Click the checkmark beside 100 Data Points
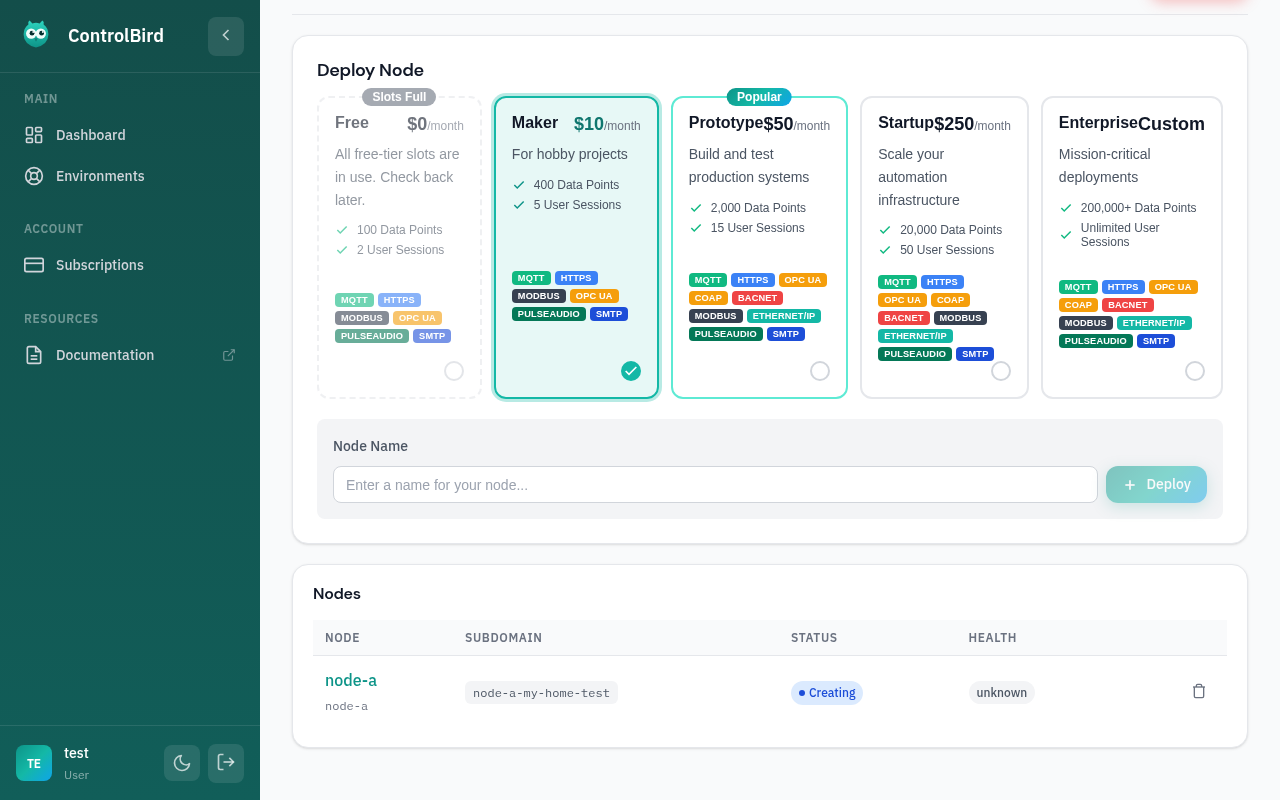The height and width of the screenshot is (800, 1280). click(342, 230)
